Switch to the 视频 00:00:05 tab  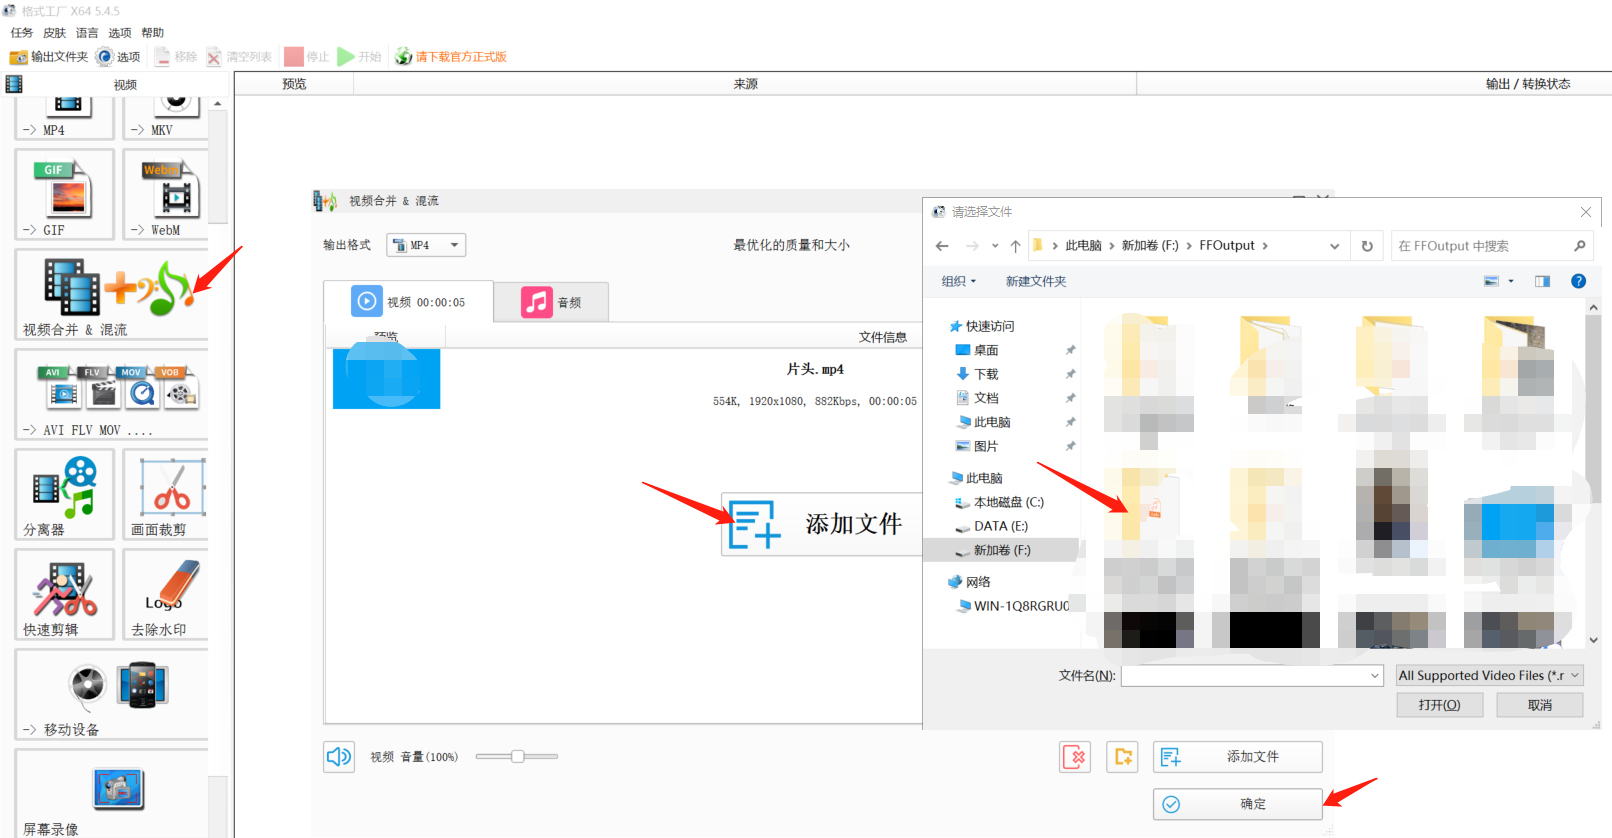pyautogui.click(x=408, y=301)
